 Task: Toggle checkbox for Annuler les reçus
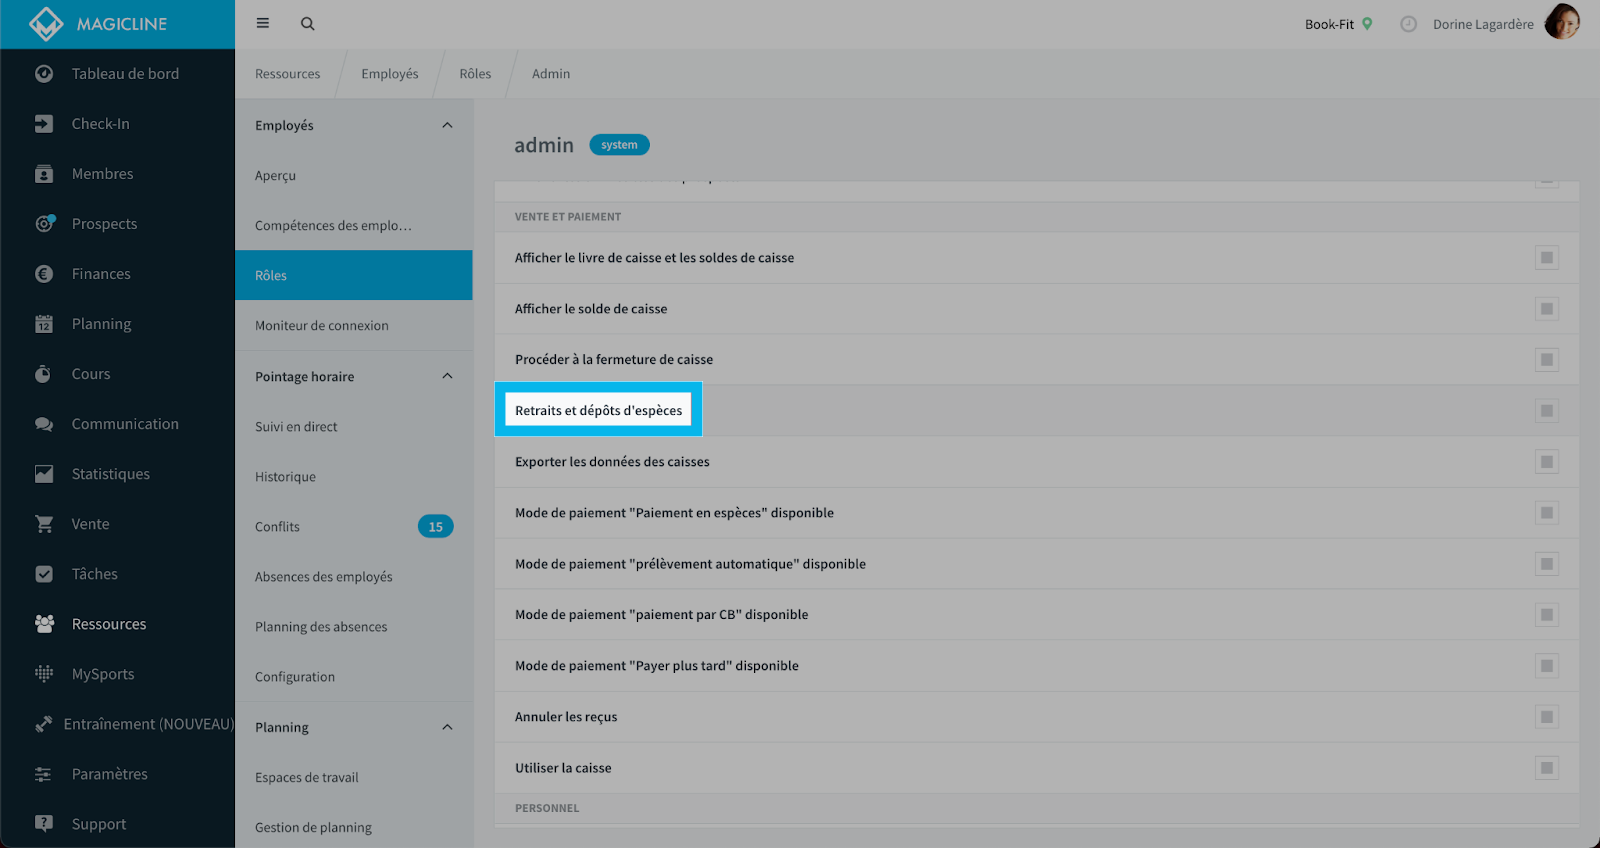[1547, 717]
